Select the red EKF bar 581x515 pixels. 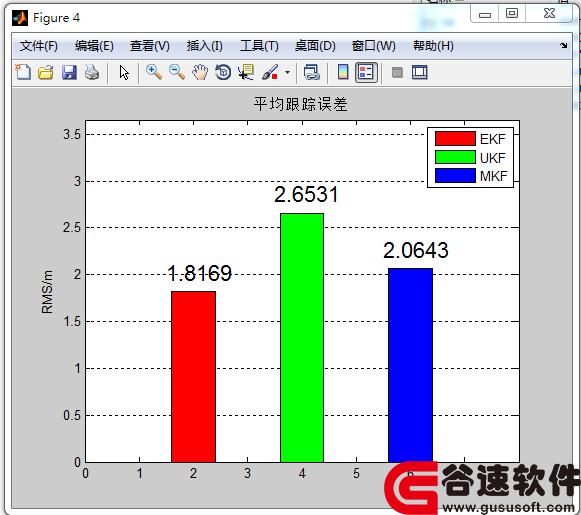click(193, 377)
